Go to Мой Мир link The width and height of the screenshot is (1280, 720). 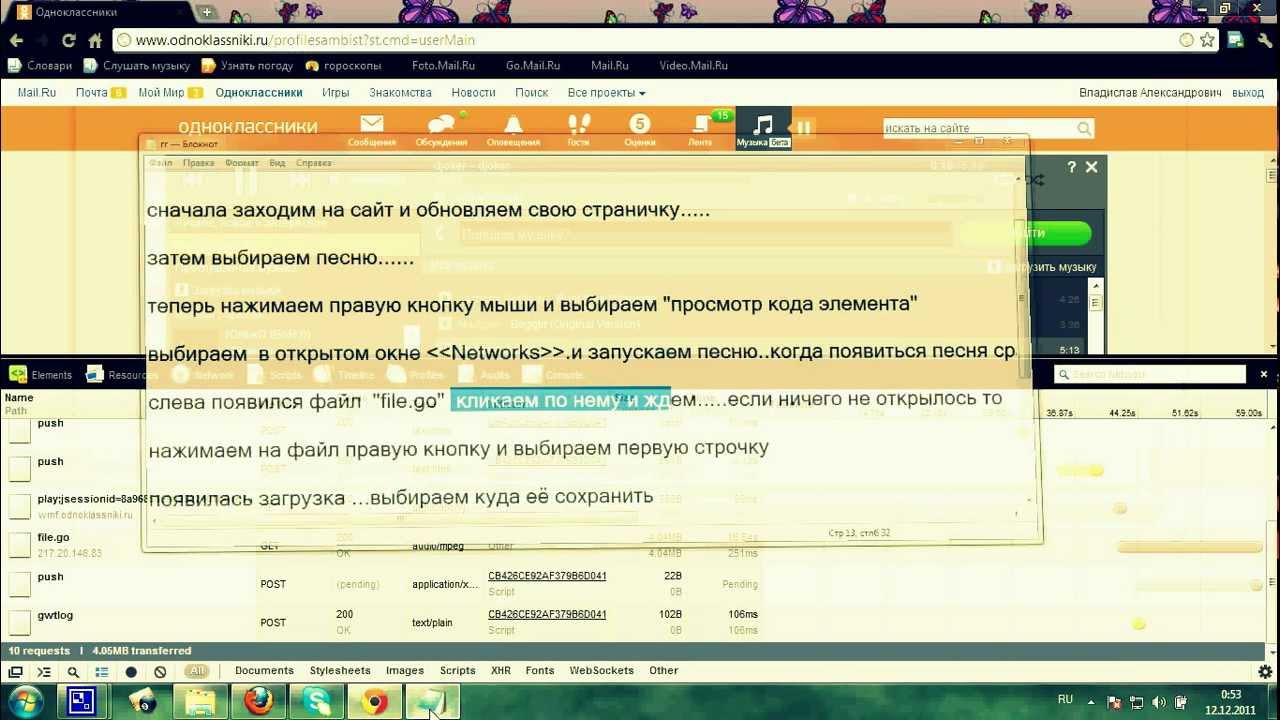click(161, 92)
